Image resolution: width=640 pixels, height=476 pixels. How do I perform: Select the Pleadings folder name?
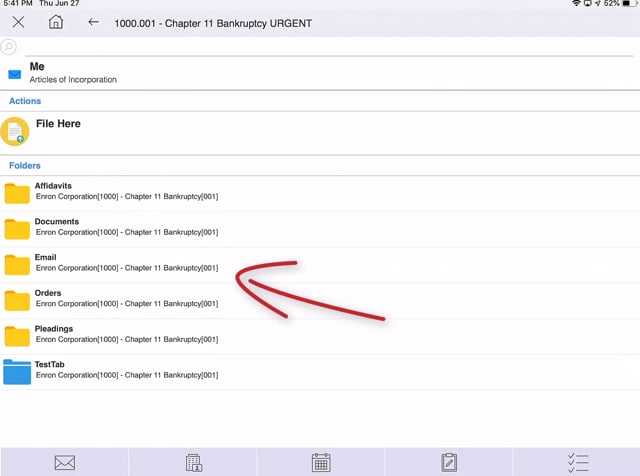[x=54, y=329]
